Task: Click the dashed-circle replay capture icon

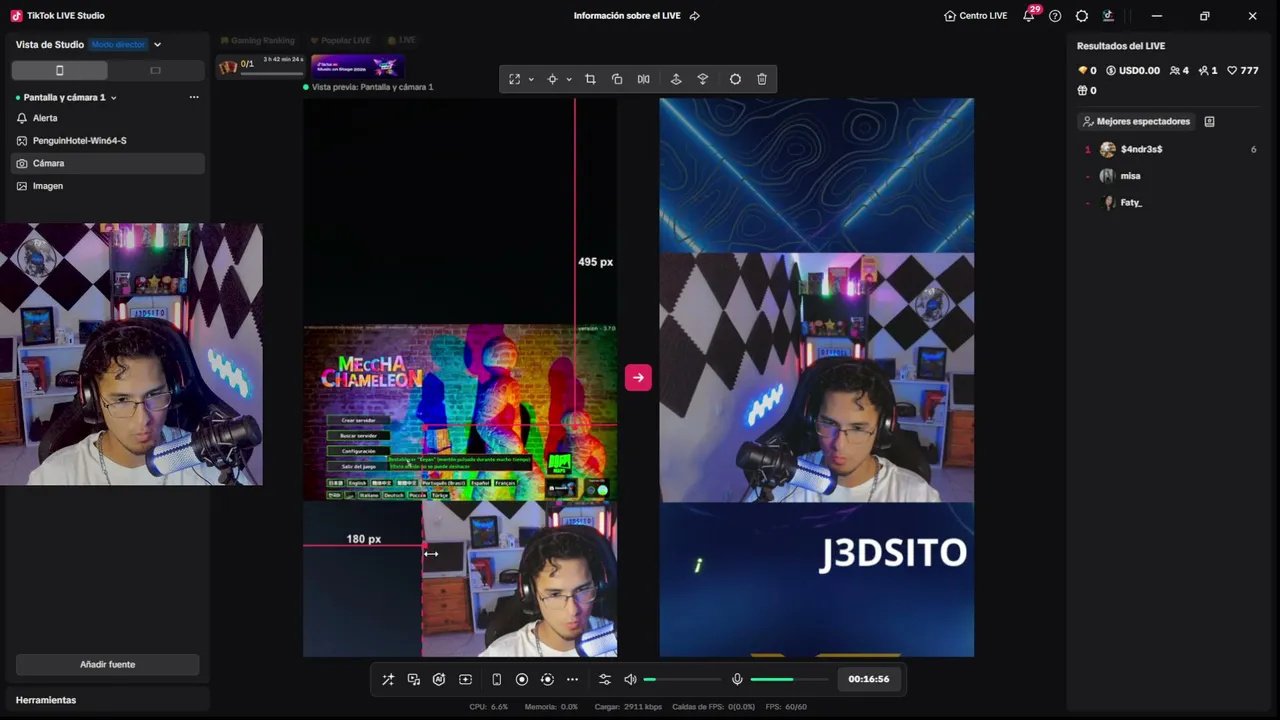Action: 547,680
